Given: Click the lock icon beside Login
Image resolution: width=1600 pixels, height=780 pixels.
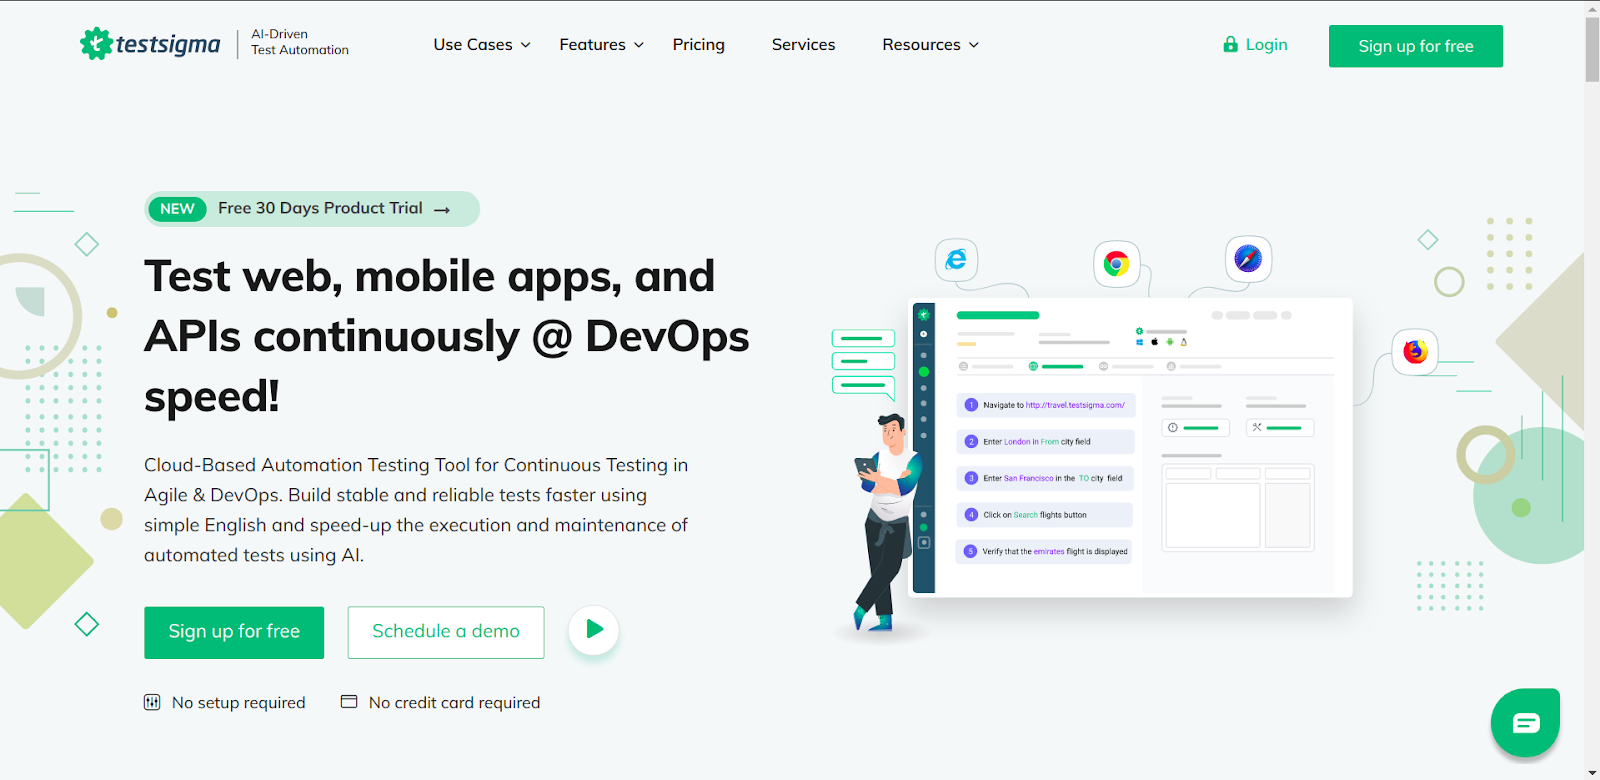Looking at the screenshot, I should (1230, 44).
